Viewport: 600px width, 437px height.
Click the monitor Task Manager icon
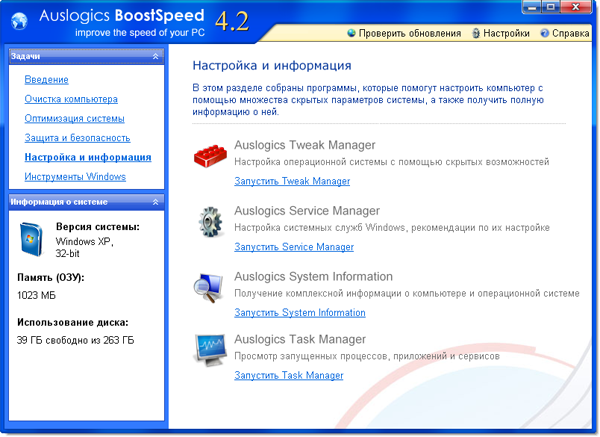coord(210,350)
